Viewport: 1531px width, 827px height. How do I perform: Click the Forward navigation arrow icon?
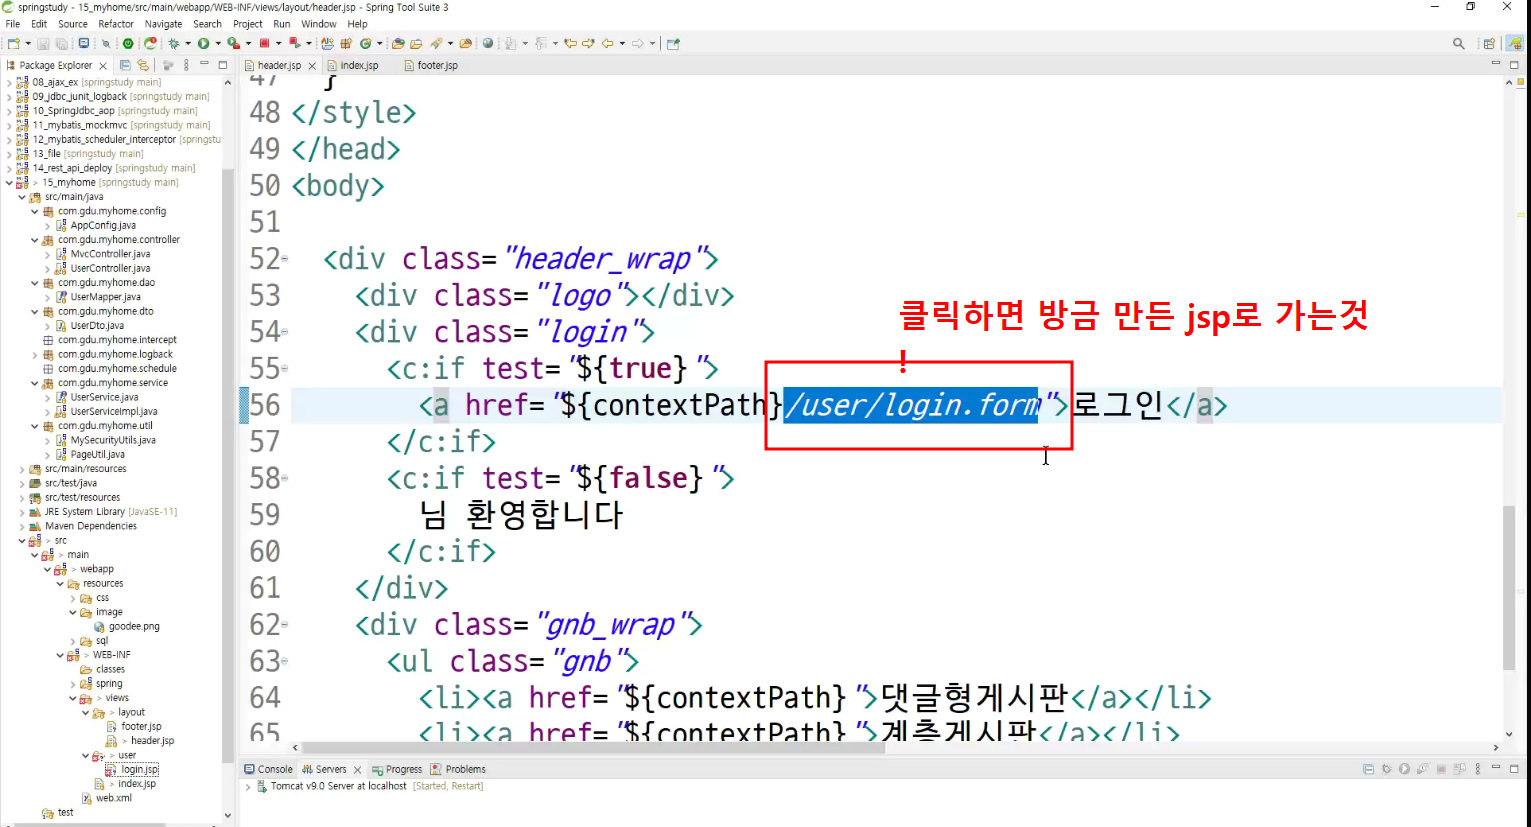tap(637, 43)
